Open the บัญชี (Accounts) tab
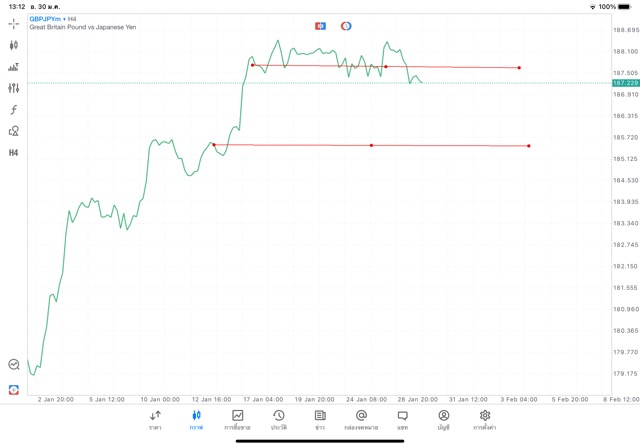The height and width of the screenshot is (447, 640). tap(443, 420)
